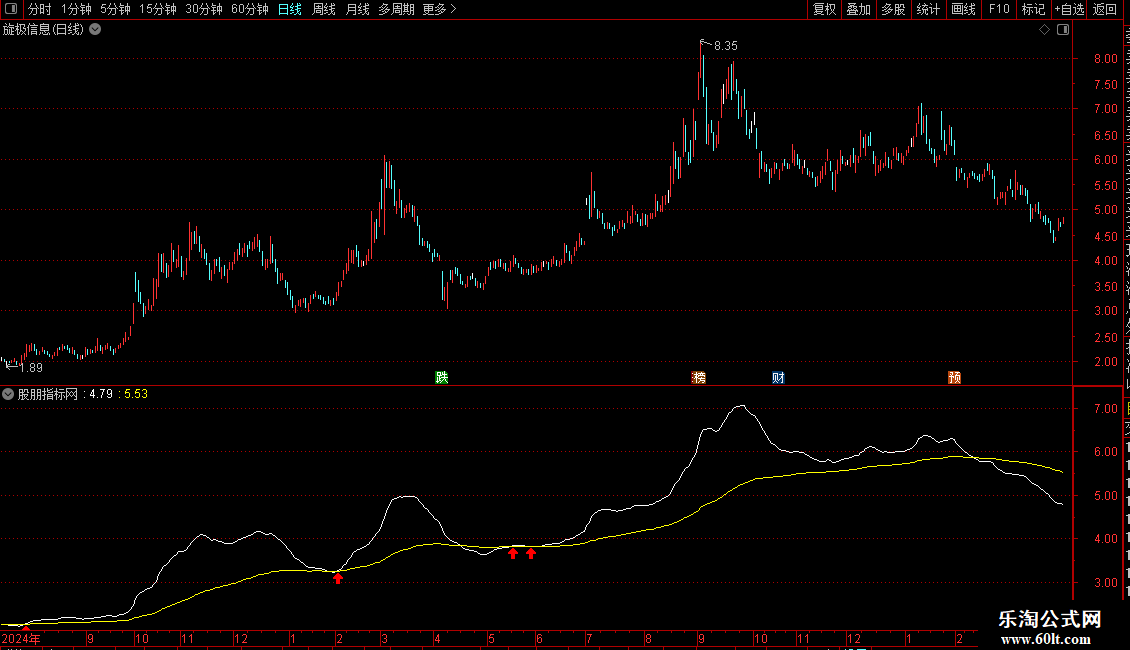Click the 叠加 overlay button
Viewport: 1130px width, 650px height.
[858, 9]
